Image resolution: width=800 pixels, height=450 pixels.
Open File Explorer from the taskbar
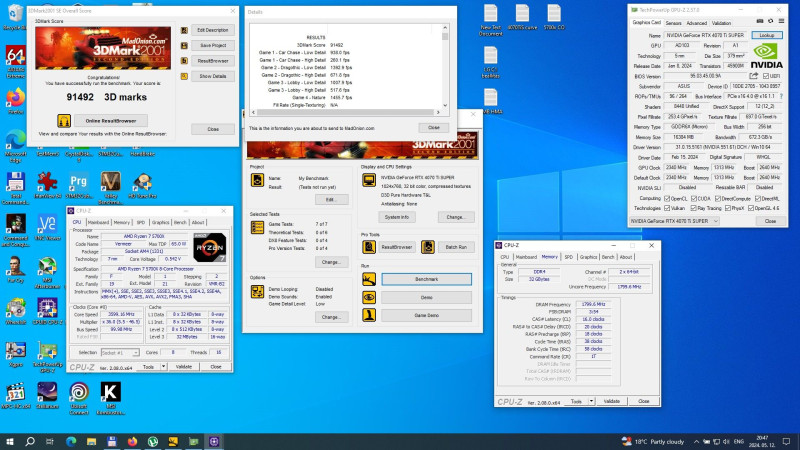click(x=91, y=441)
